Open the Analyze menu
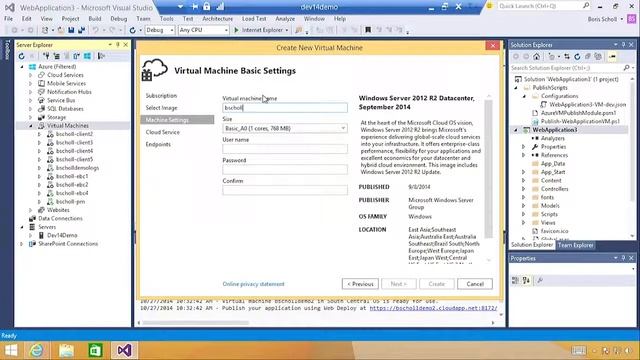Viewport: 640px width, 360px height. tap(285, 19)
